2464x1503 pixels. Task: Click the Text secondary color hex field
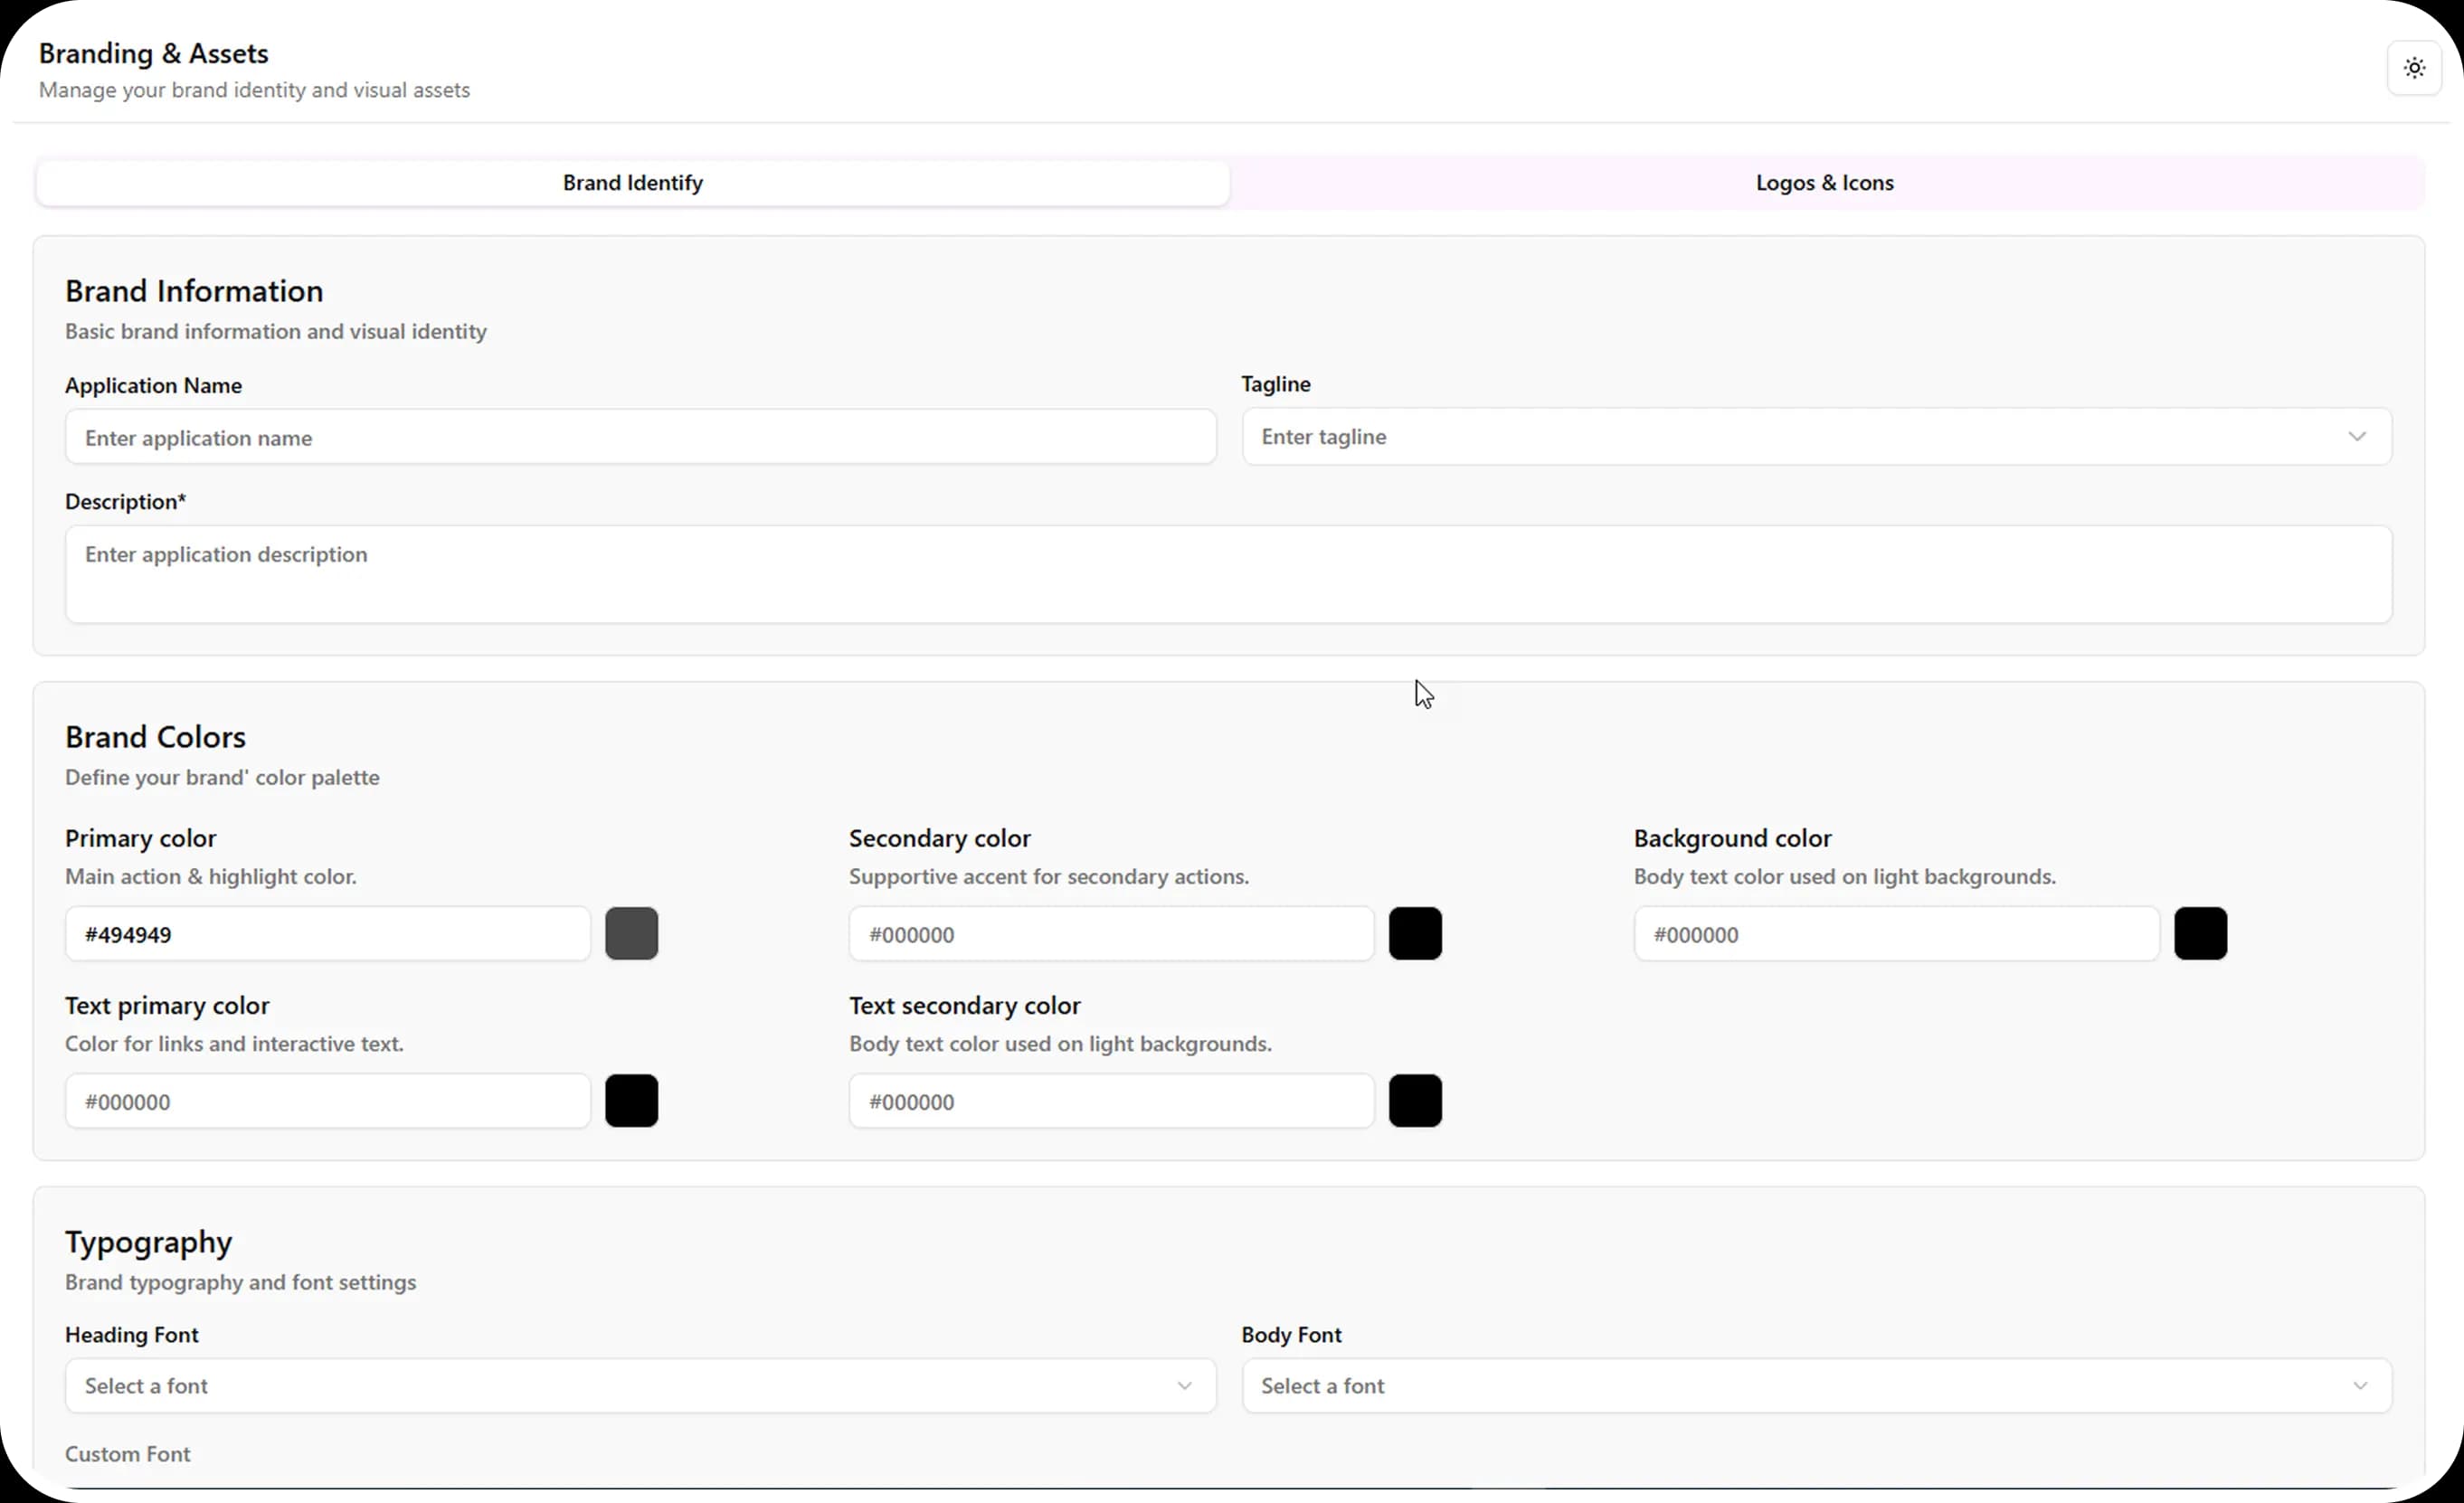coord(1111,1101)
